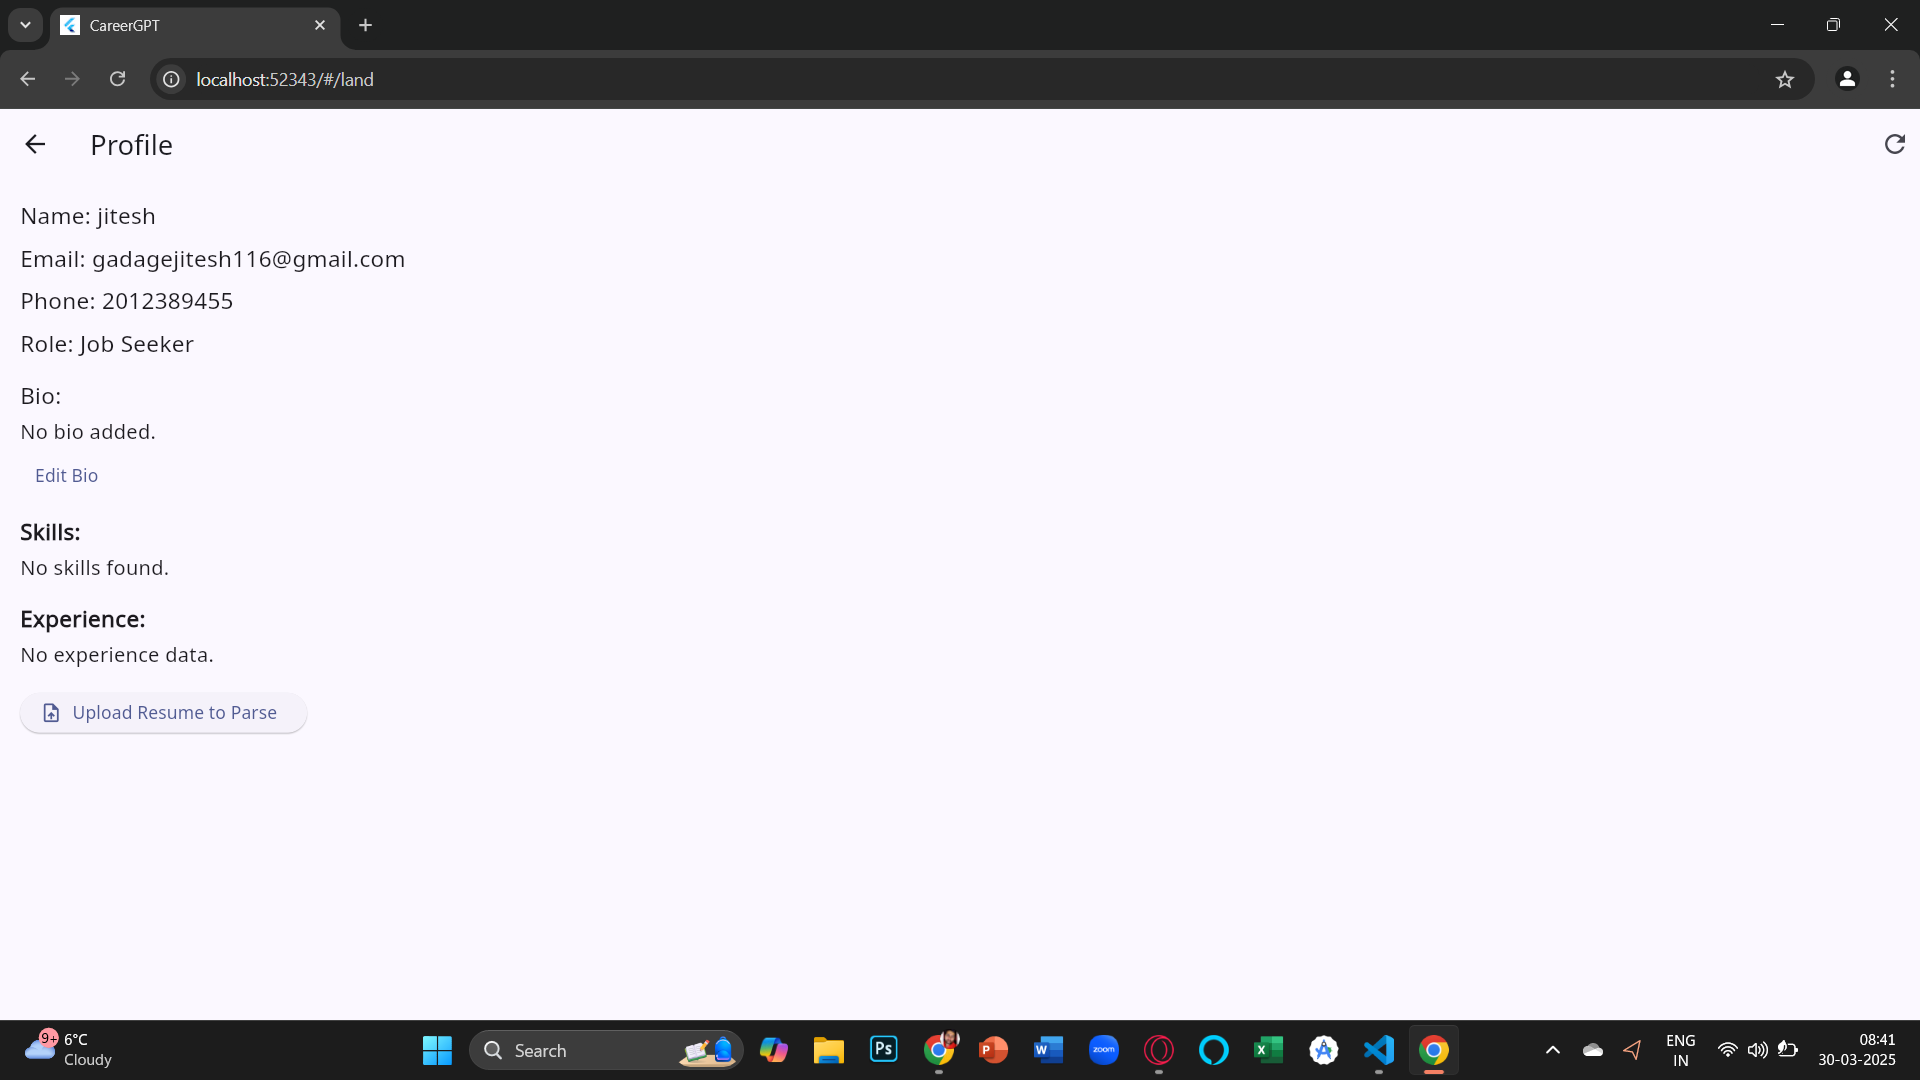Image resolution: width=1920 pixels, height=1080 pixels.
Task: Show hidden system tray icons chevron
Action: click(x=1553, y=1050)
